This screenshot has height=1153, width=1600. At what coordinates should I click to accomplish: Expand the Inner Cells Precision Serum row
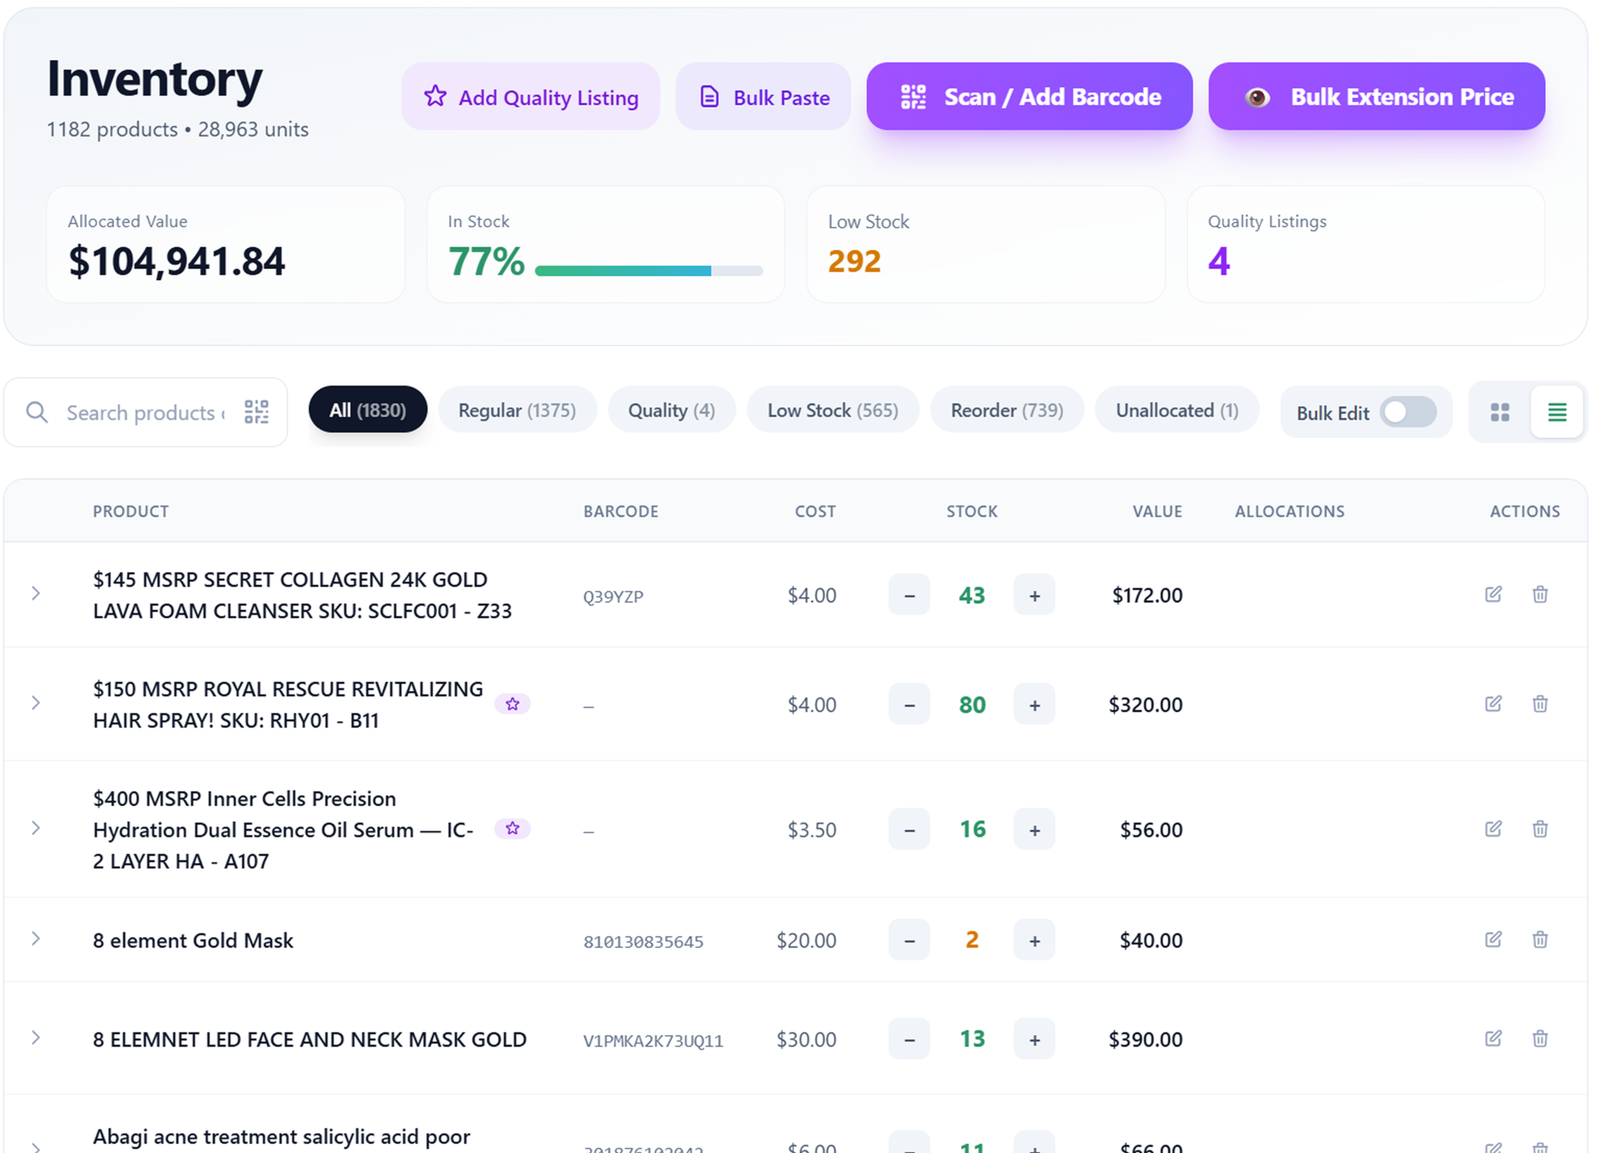(x=36, y=828)
